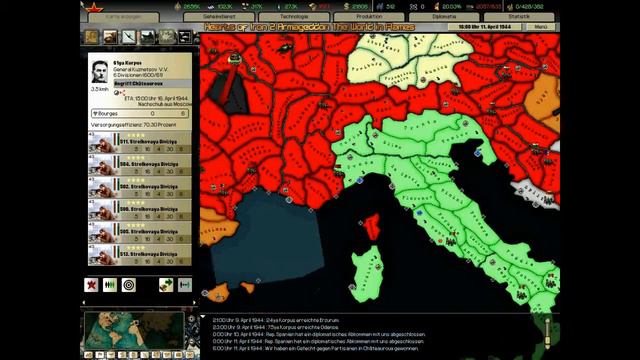The height and width of the screenshot is (360, 640).
Task: Click the split-unit button with arrows
Action: [185, 285]
